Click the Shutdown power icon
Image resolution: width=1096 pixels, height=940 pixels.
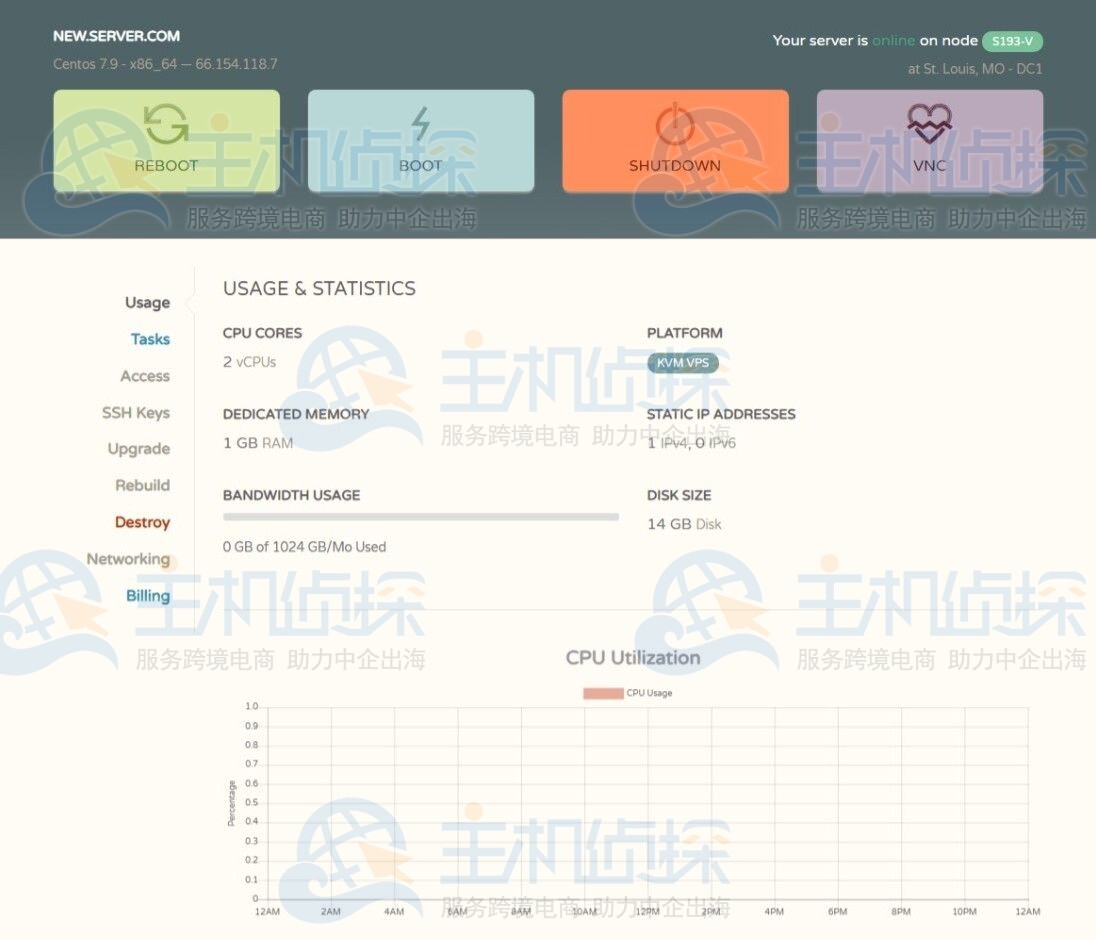pos(675,124)
